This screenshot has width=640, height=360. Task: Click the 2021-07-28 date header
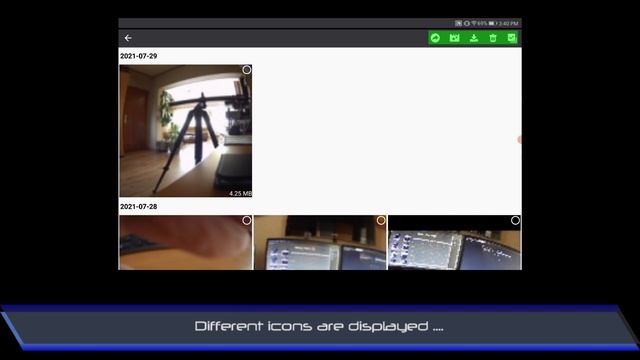(x=138, y=207)
